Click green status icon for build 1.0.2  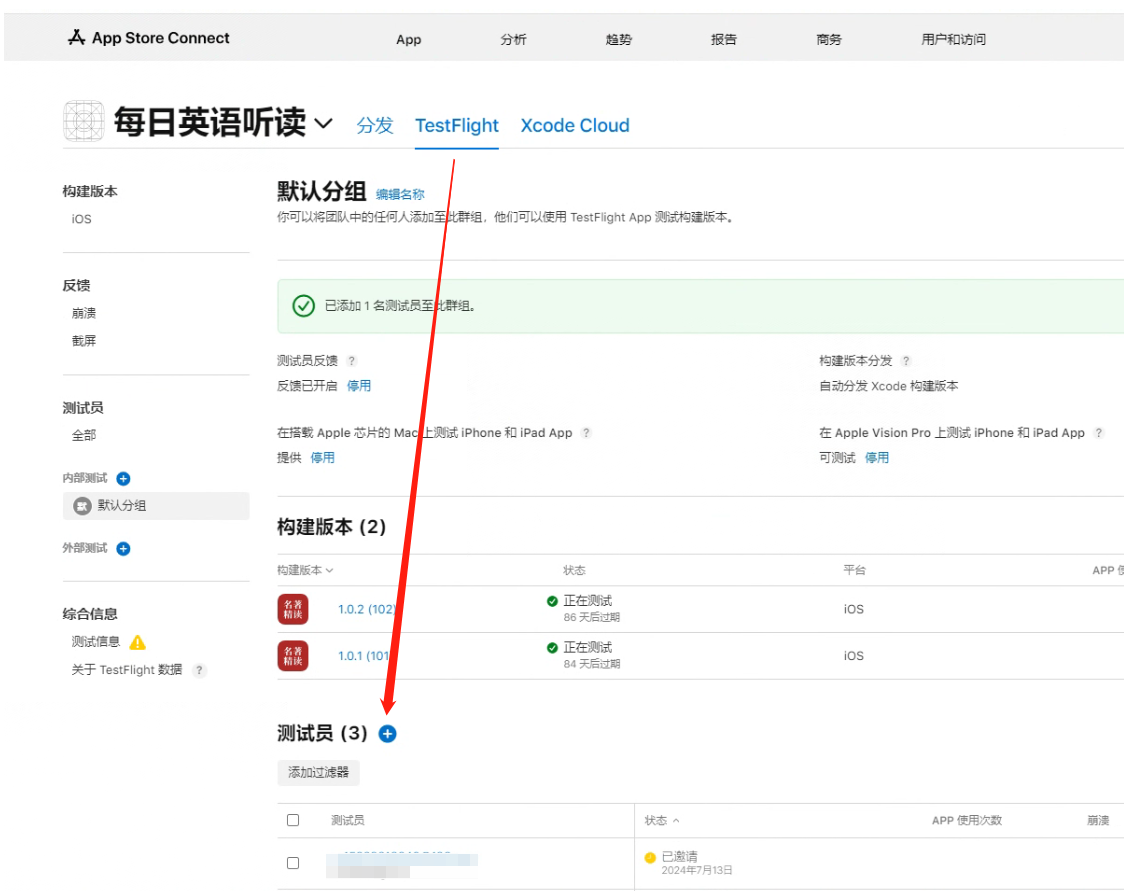(552, 601)
